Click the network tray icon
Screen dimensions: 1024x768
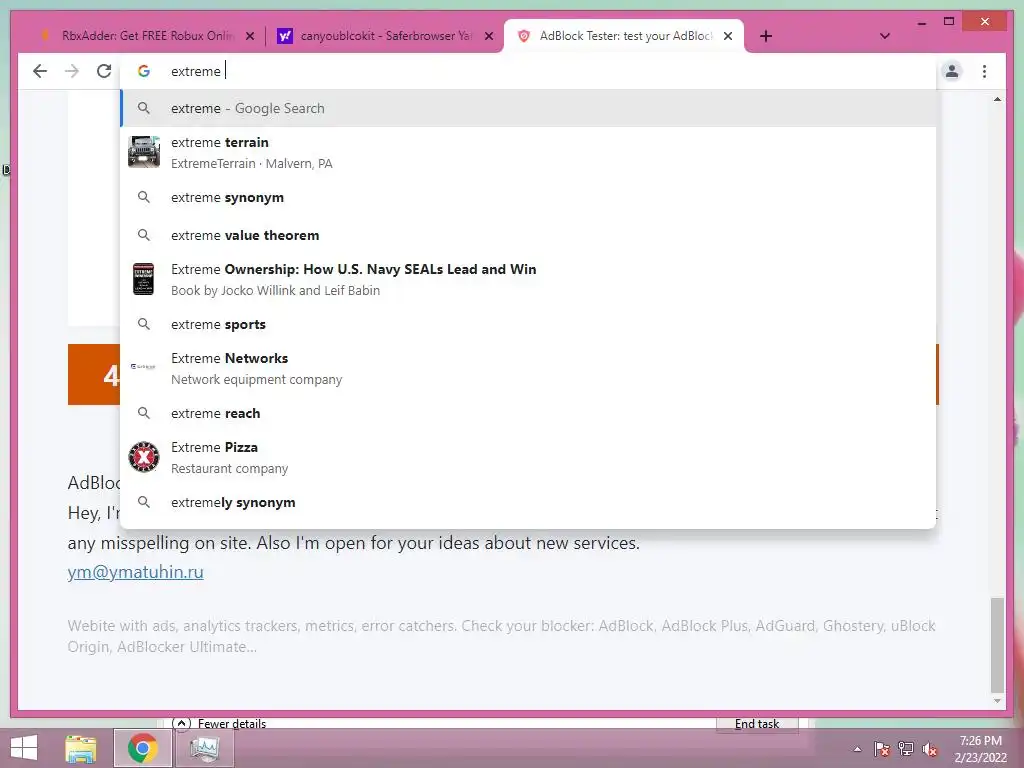(x=906, y=749)
